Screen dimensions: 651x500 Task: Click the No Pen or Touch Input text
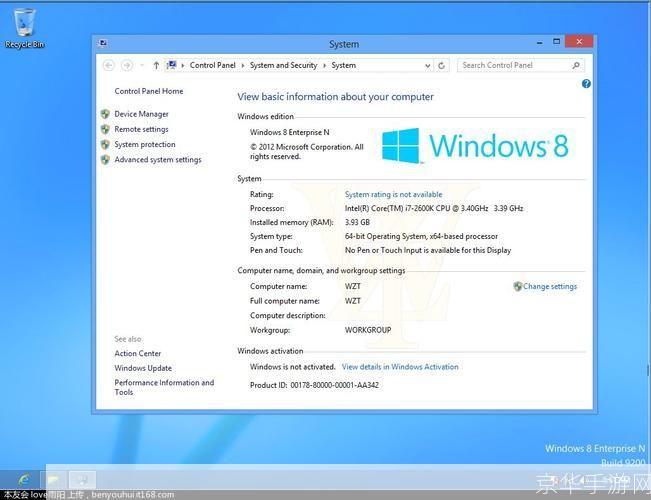pyautogui.click(x=428, y=250)
